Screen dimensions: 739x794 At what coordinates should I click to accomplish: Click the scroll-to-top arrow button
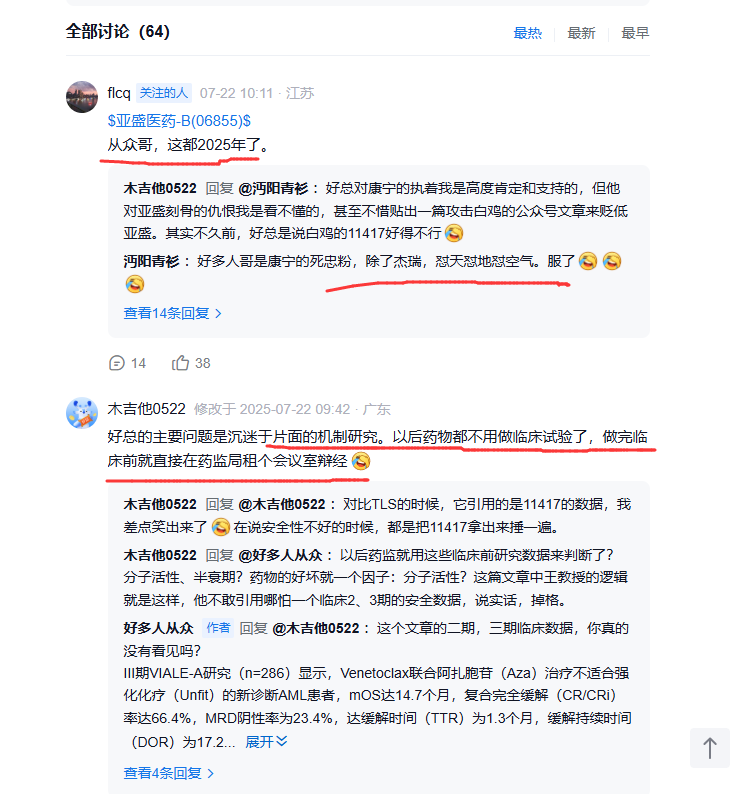[x=710, y=748]
